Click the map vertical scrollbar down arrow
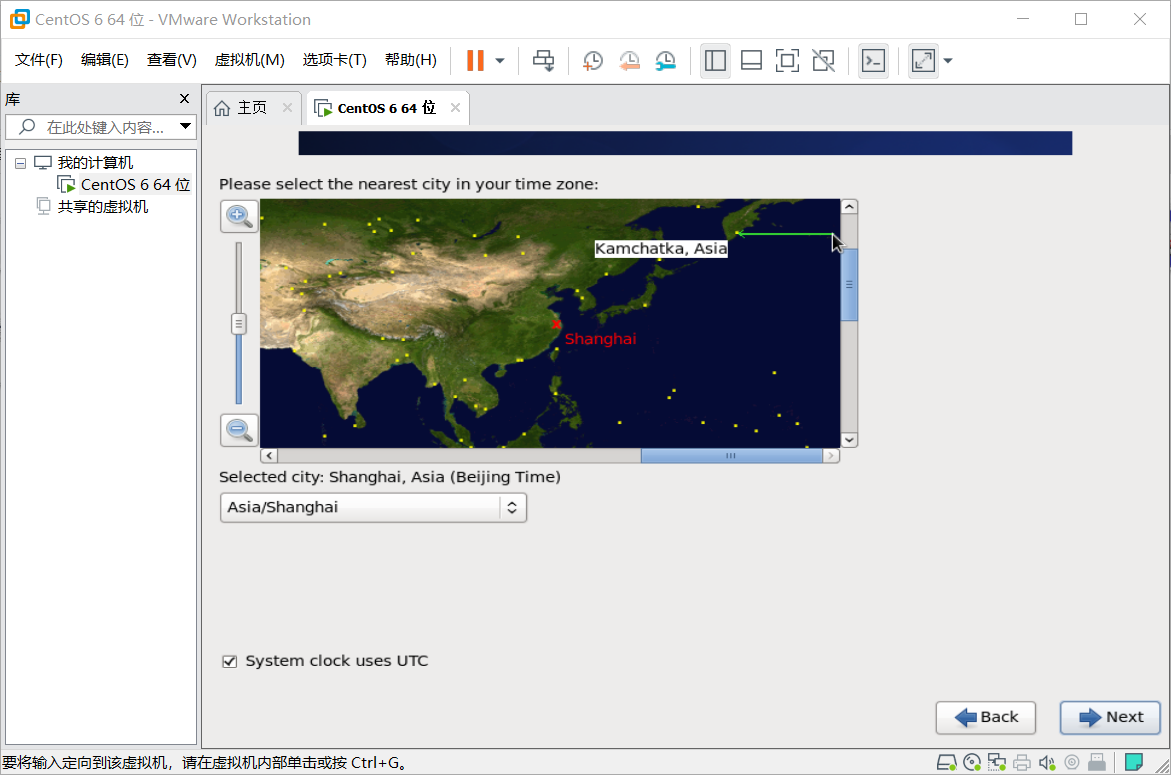Image resolution: width=1171 pixels, height=775 pixels. (849, 440)
